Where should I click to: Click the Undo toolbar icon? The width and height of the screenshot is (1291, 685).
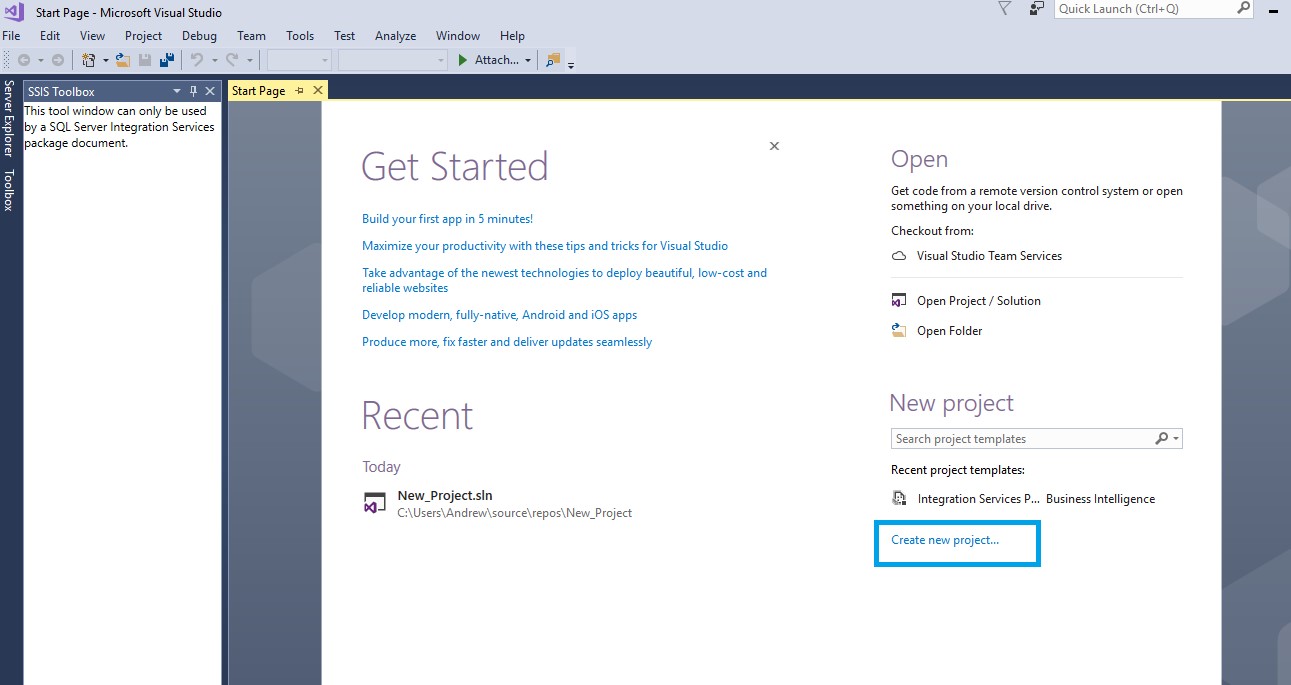[197, 60]
